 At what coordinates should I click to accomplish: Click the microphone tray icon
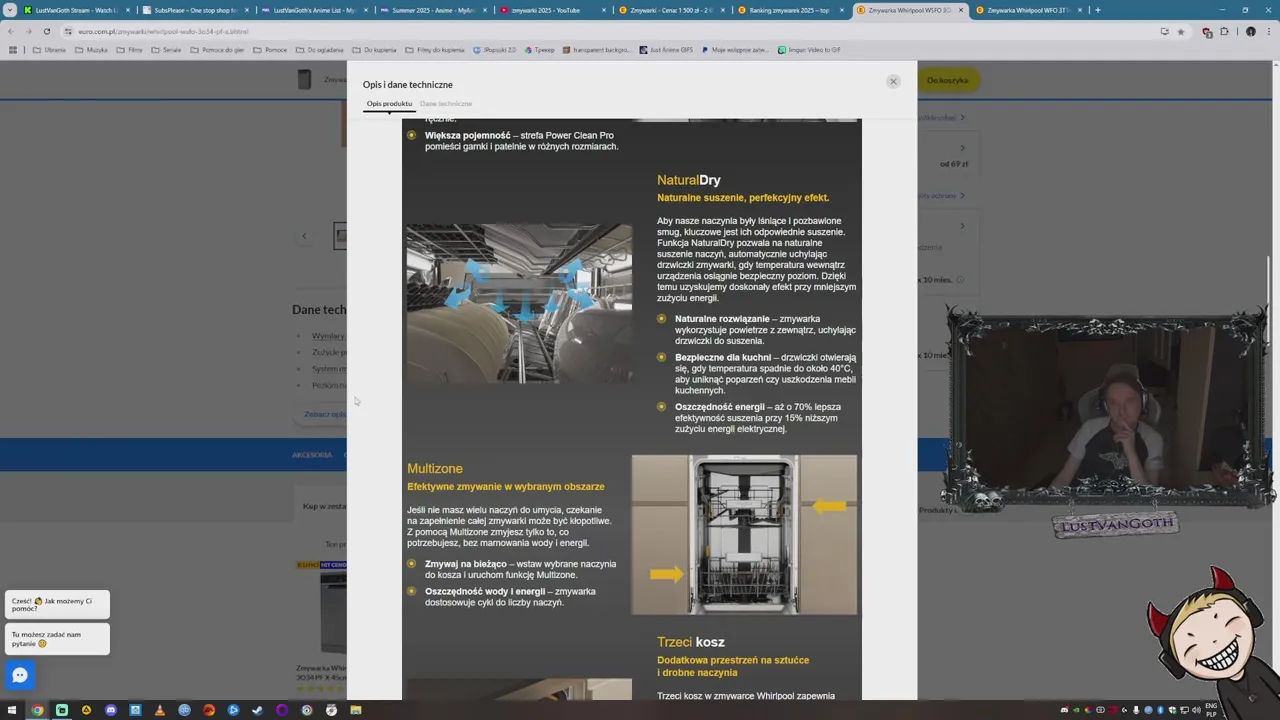point(1136,710)
